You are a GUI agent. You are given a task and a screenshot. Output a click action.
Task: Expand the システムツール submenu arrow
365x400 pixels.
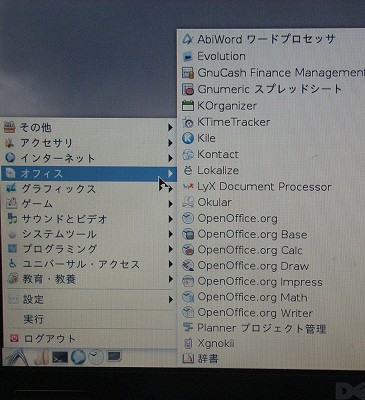pyautogui.click(x=170, y=234)
